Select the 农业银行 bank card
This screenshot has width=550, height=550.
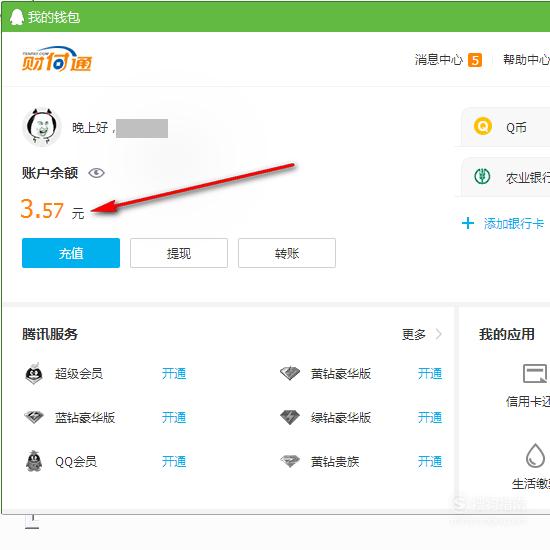pos(505,177)
